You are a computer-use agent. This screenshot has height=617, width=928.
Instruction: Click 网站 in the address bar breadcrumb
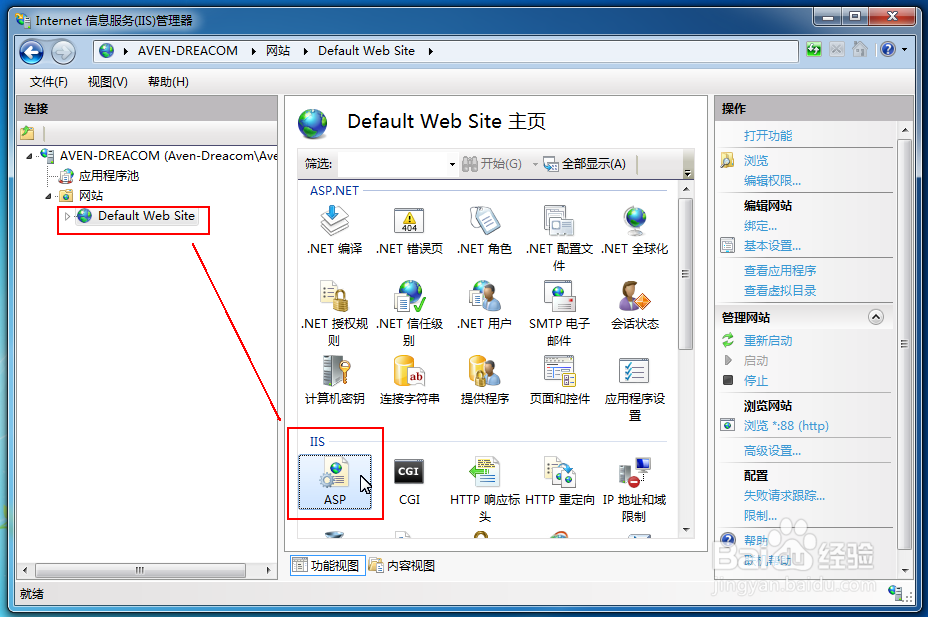278,51
